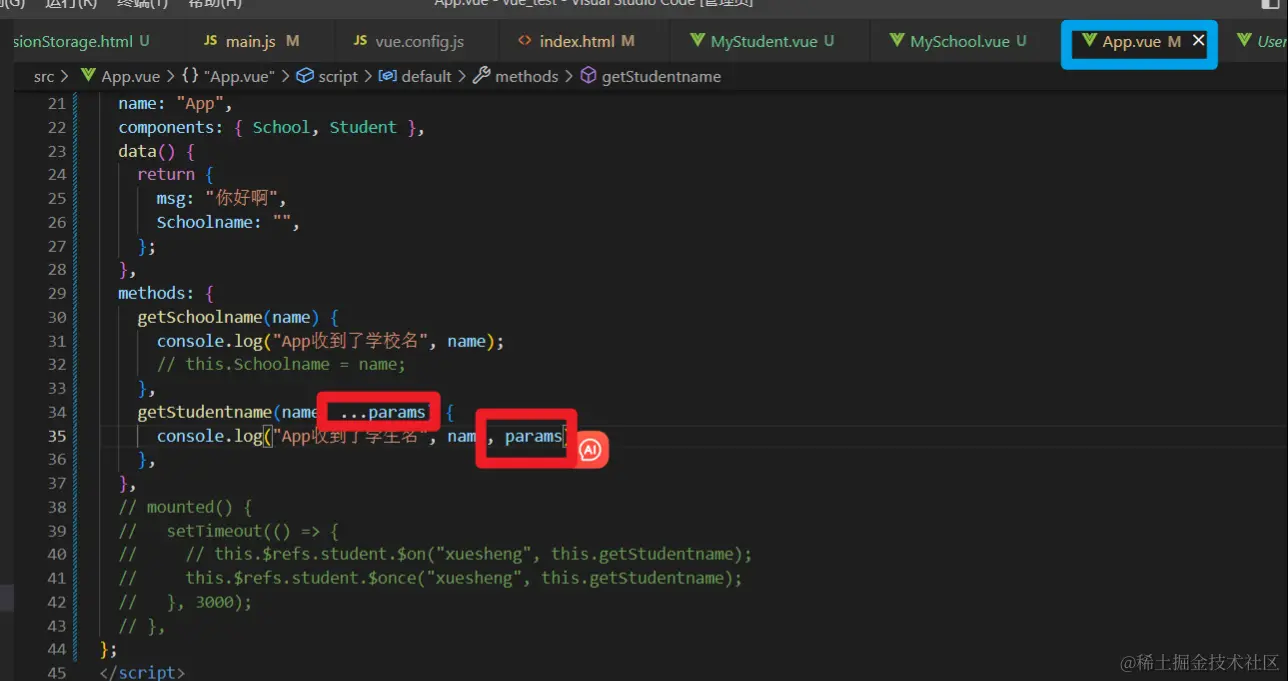The image size is (1288, 681).
Task: Click the closing </script> tag
Action: (x=142, y=673)
